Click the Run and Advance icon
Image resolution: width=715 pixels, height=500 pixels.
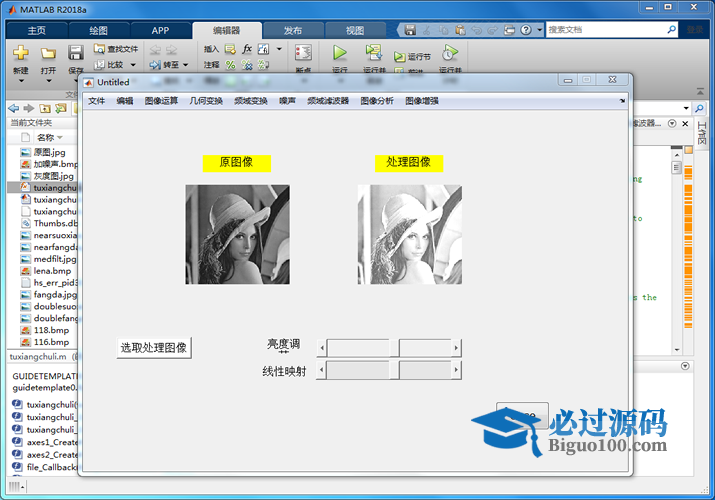point(374,52)
